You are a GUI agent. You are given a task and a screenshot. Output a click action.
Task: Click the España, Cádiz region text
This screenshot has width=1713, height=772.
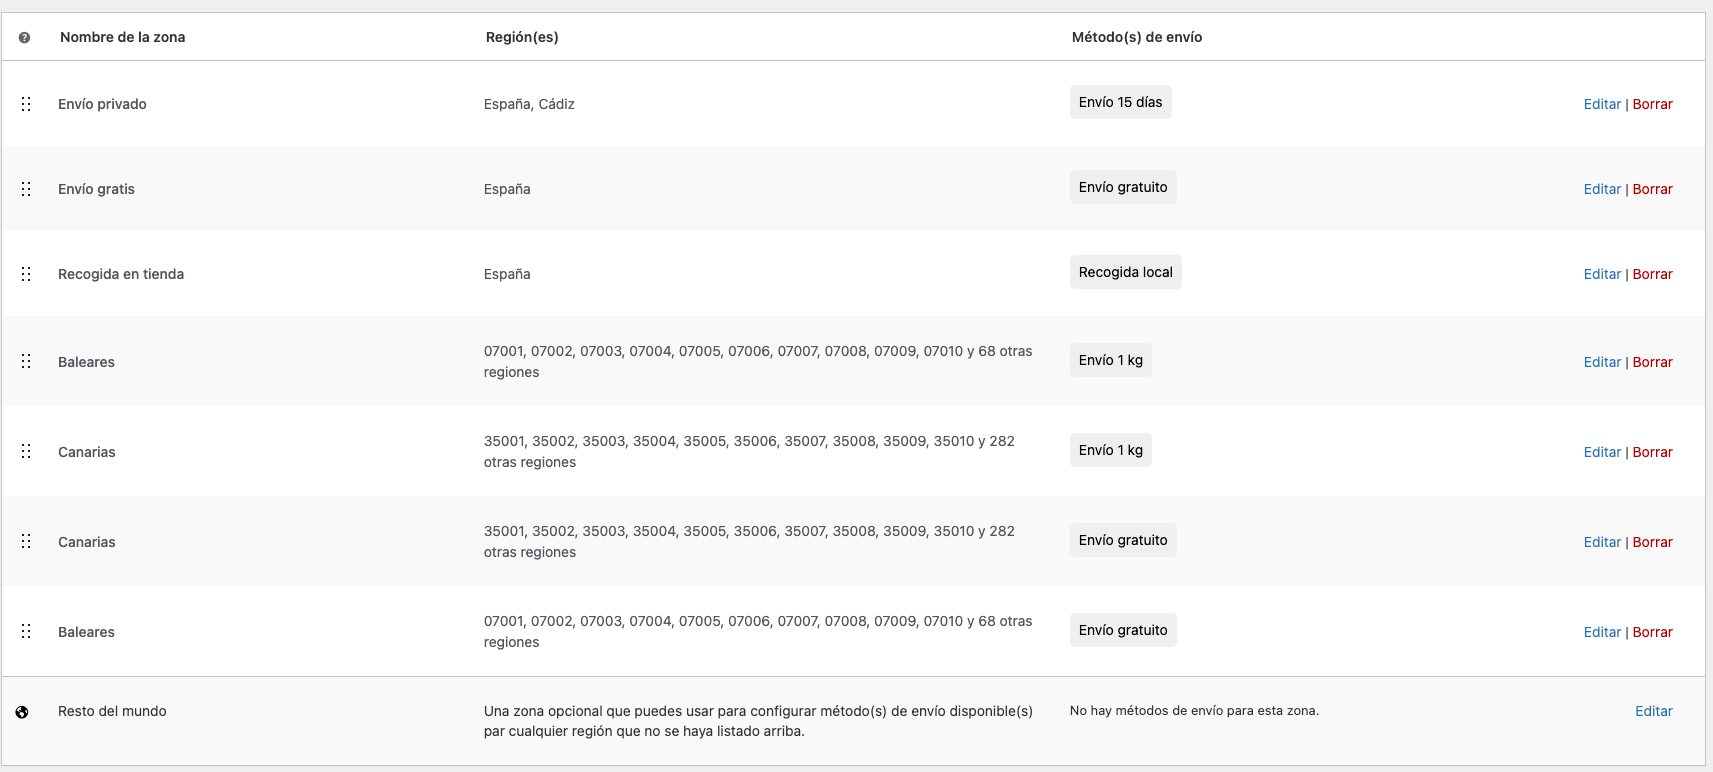pyautogui.click(x=529, y=104)
